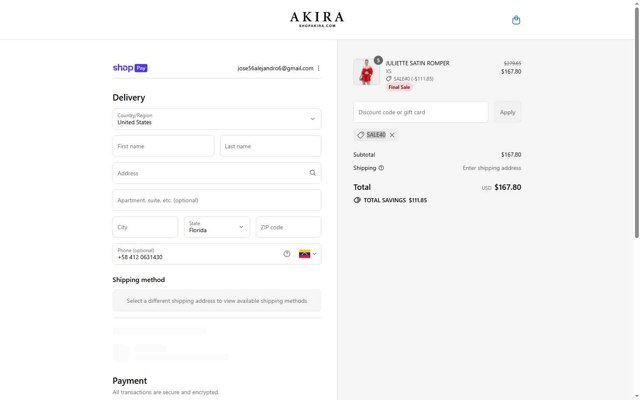Click the AKIRA store logo

[317, 19]
